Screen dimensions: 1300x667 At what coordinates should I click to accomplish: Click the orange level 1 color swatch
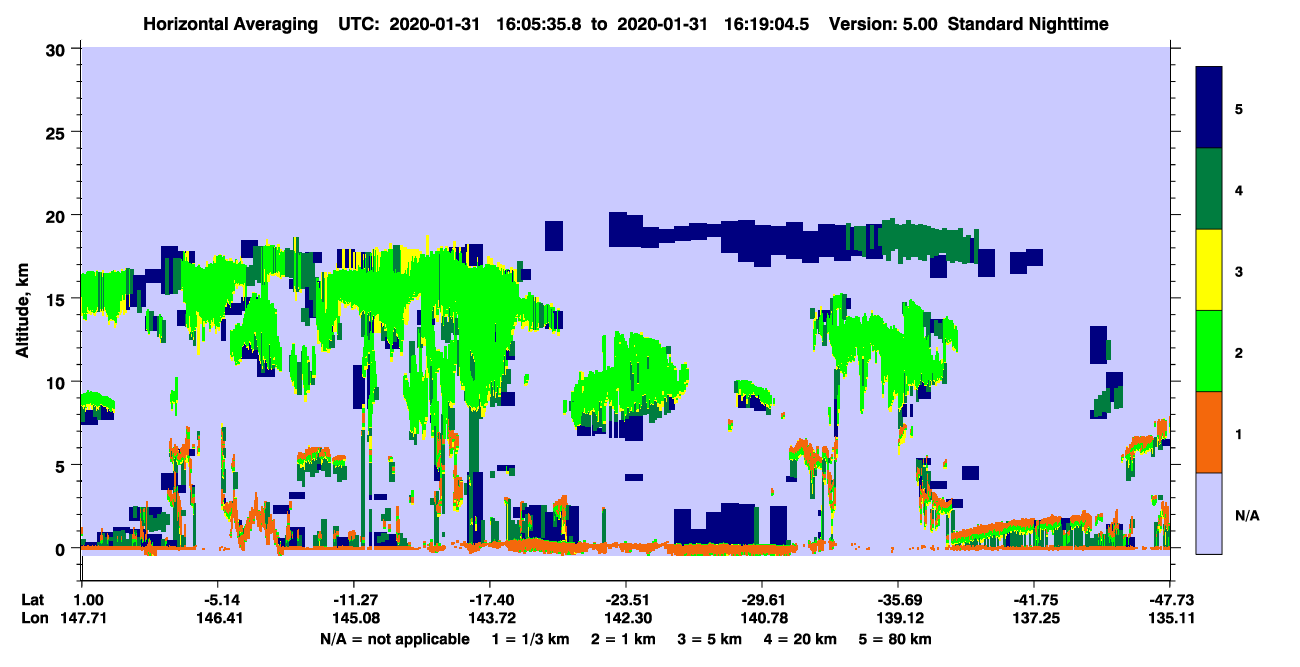pyautogui.click(x=1209, y=431)
